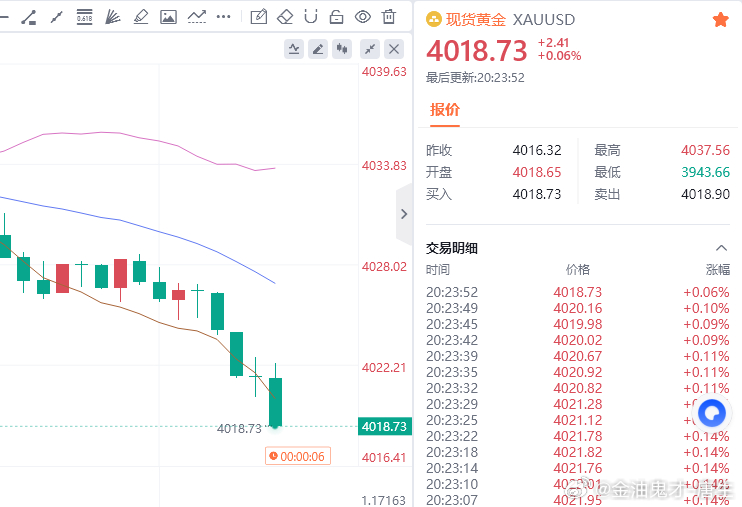Viewport: 742px width, 507px height.
Task: Toggle the drawing lock icon
Action: click(336, 17)
